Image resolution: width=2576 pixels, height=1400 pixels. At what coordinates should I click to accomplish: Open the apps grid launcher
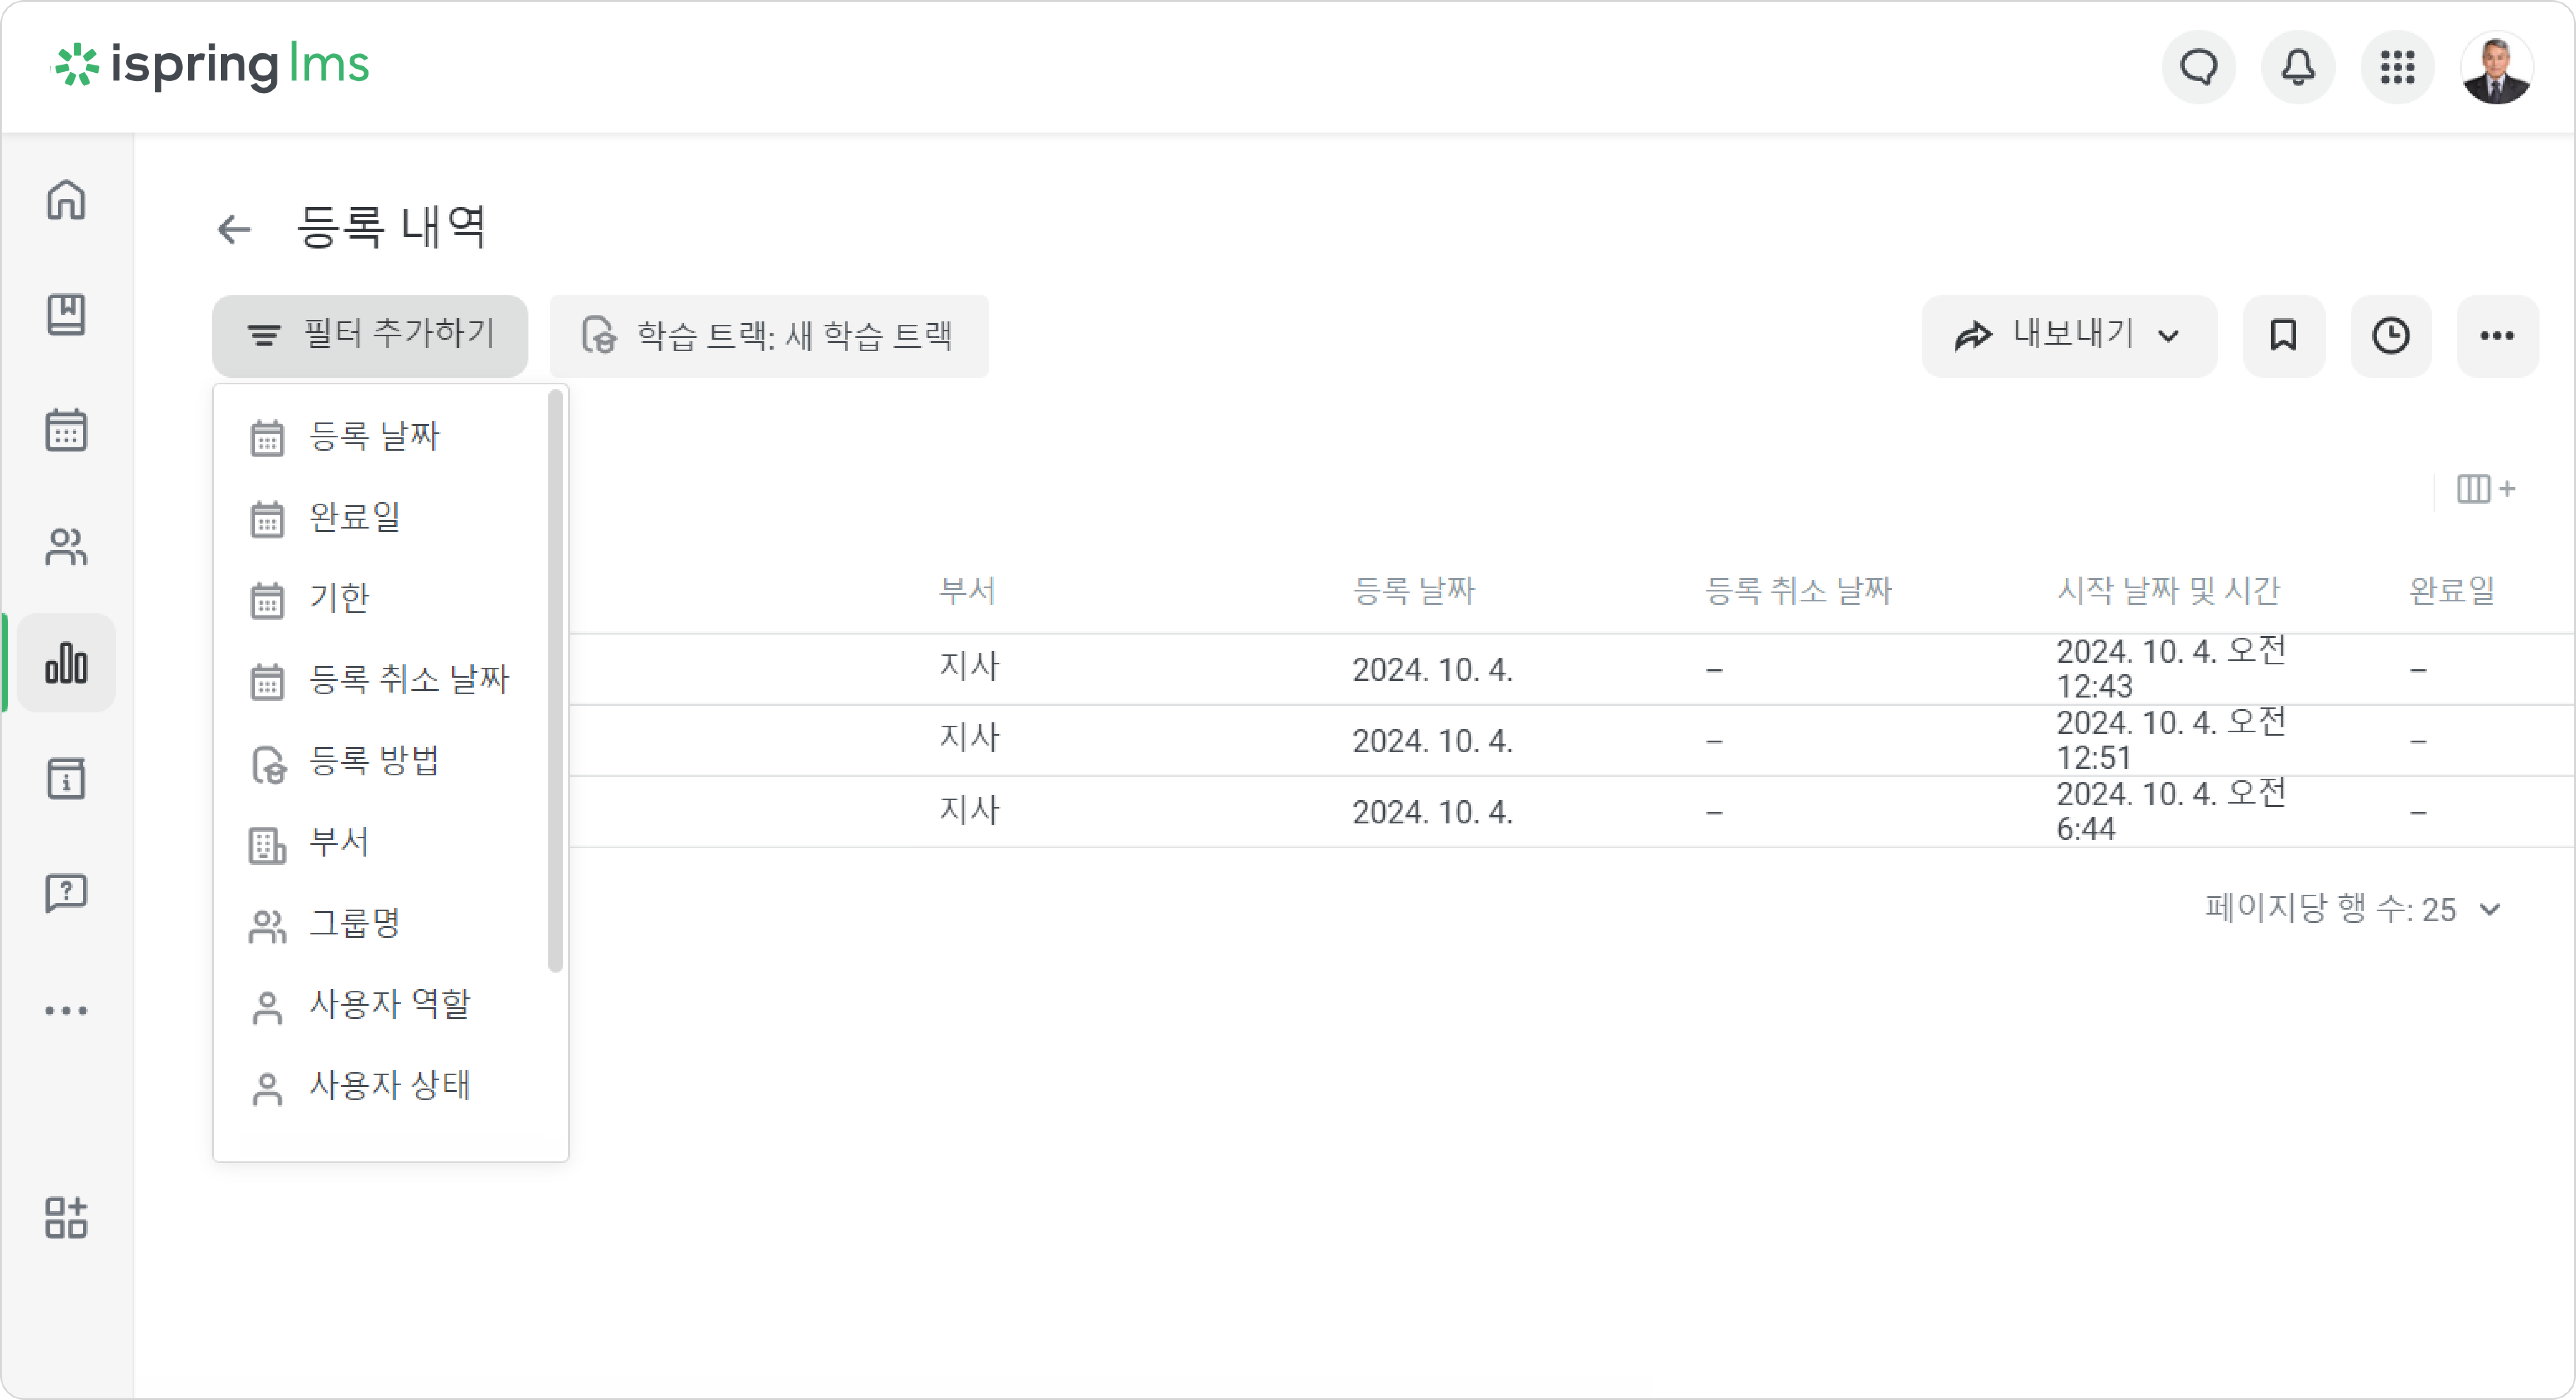point(2397,67)
